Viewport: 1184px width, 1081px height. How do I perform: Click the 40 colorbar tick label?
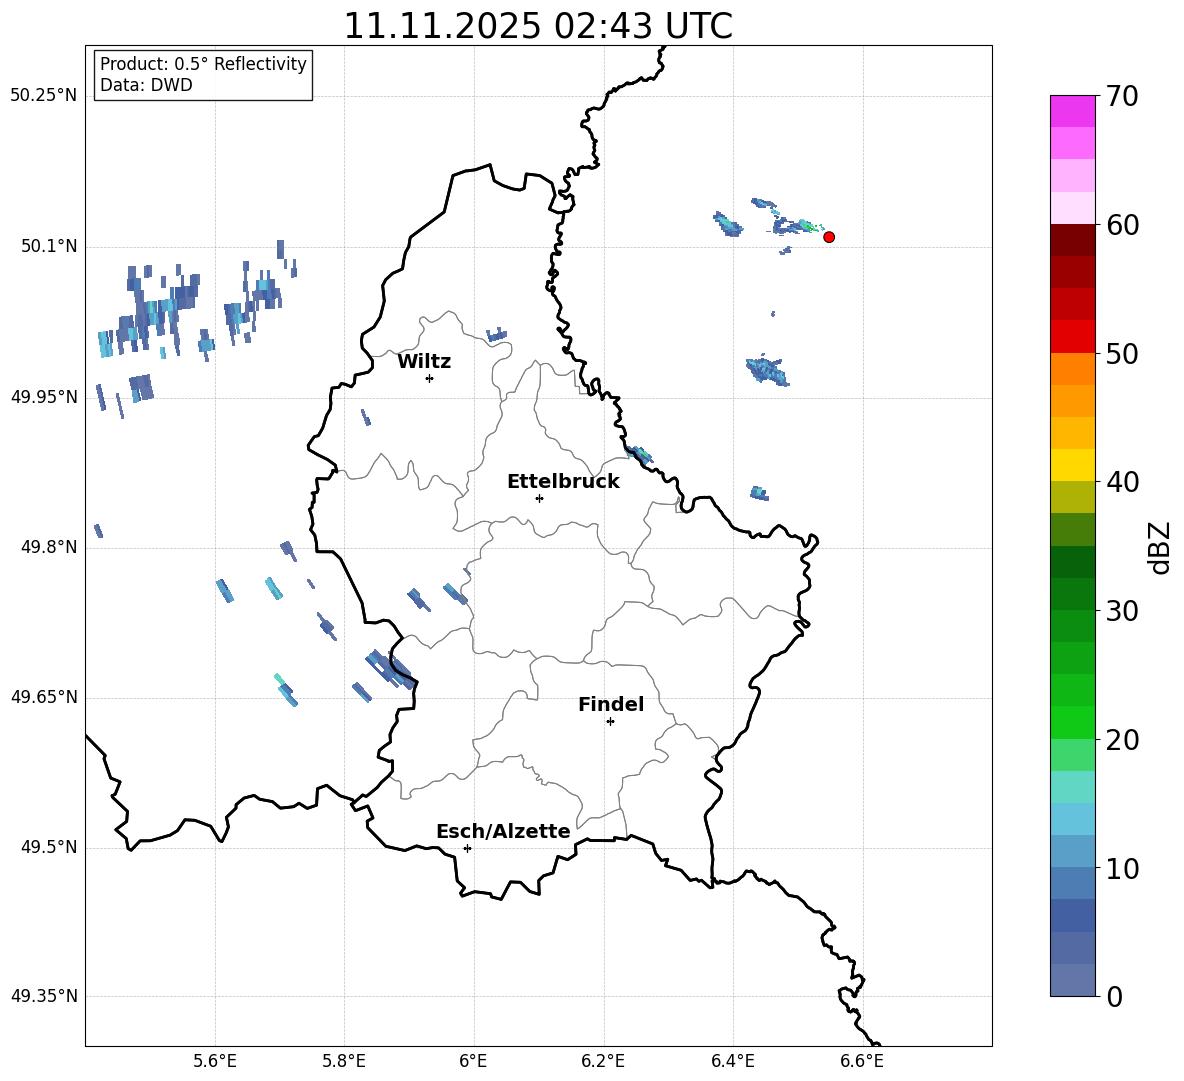(x=1122, y=482)
